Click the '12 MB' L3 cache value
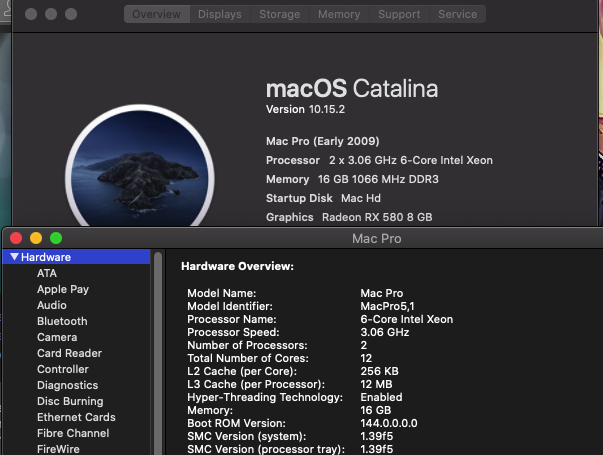Image resolution: width=603 pixels, height=455 pixels. pyautogui.click(x=376, y=384)
